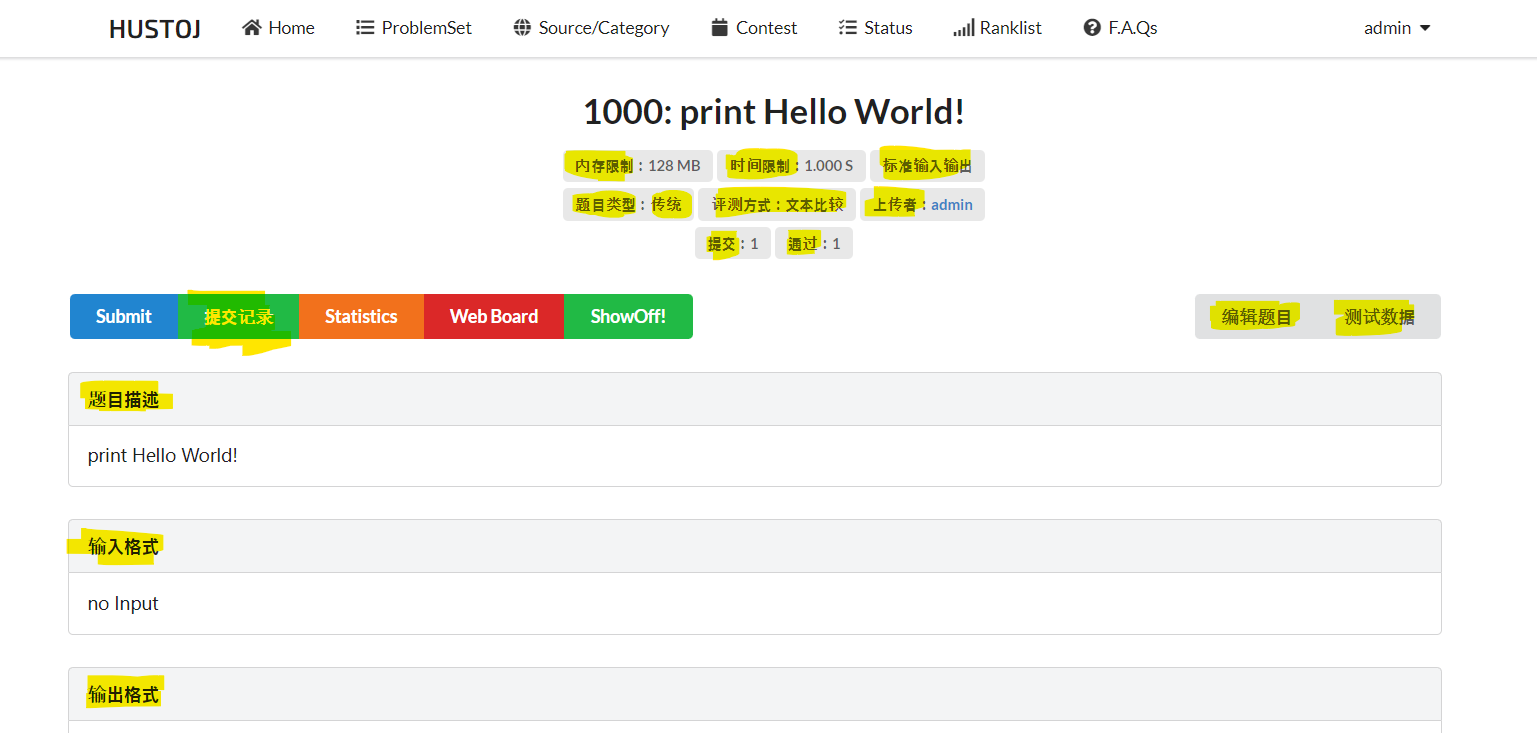Click the 提交: 1 submission count badge

point(732,242)
